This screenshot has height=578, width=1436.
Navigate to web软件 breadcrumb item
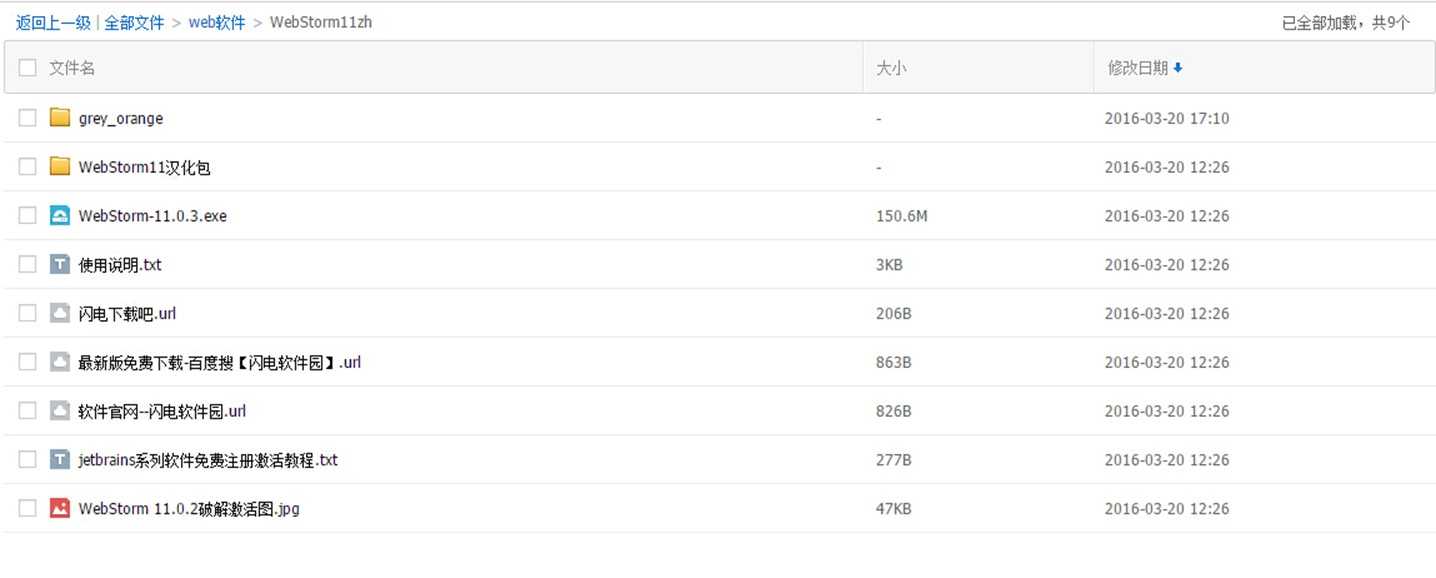point(217,22)
